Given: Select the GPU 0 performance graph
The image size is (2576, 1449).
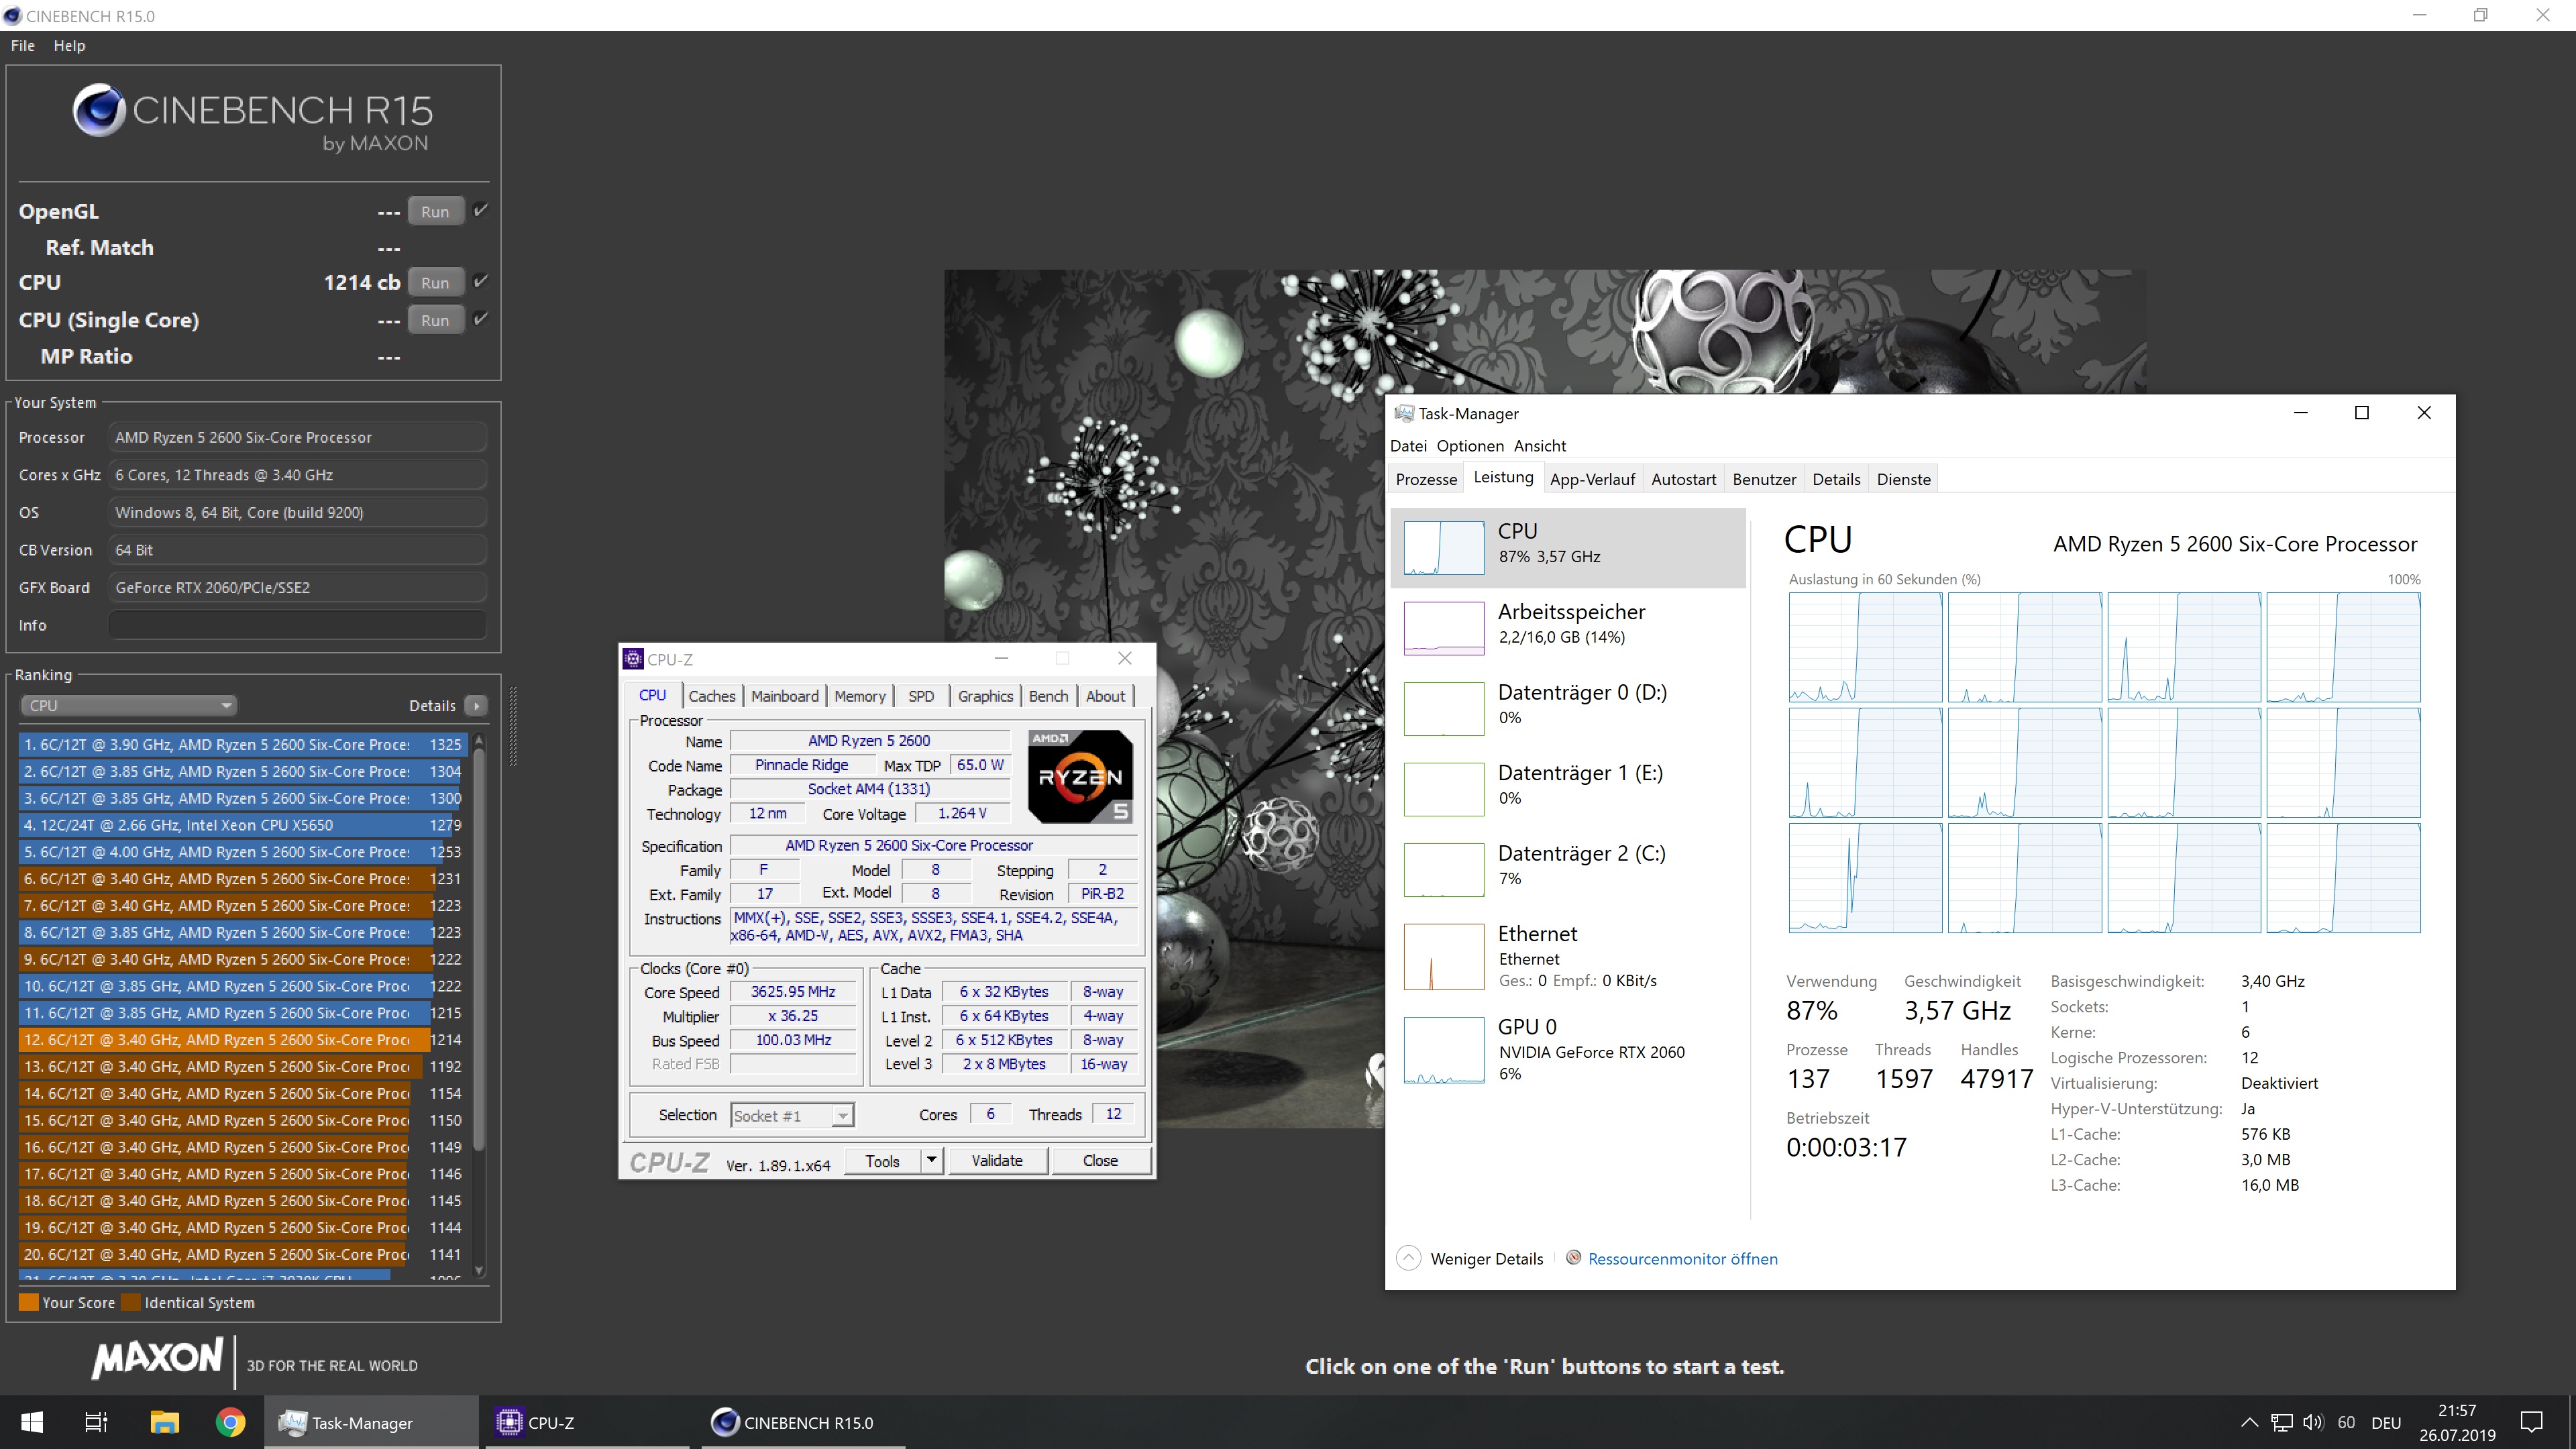Looking at the screenshot, I should (1443, 1050).
